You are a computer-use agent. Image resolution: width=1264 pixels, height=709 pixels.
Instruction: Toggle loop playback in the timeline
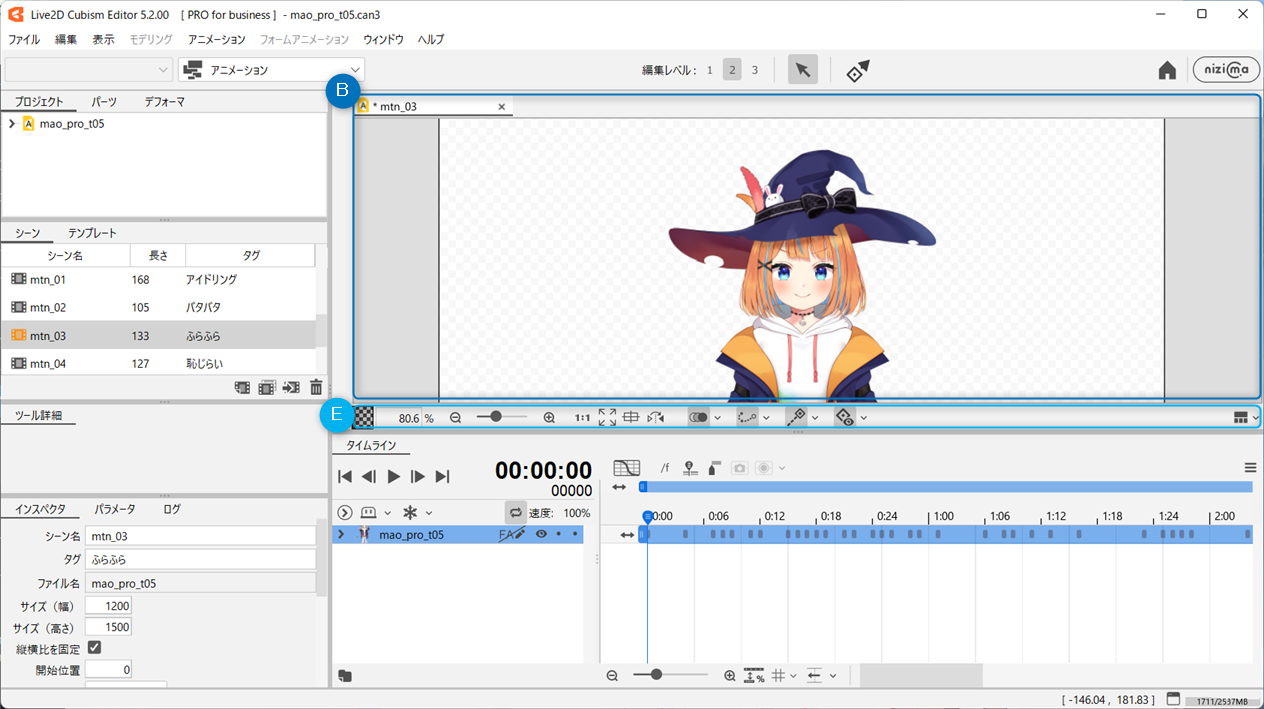pyautogui.click(x=516, y=512)
